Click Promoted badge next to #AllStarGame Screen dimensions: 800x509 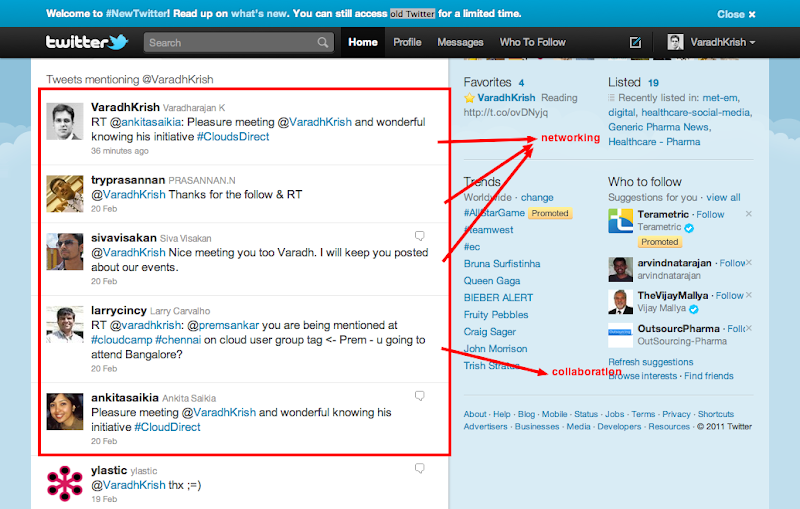[x=550, y=213]
